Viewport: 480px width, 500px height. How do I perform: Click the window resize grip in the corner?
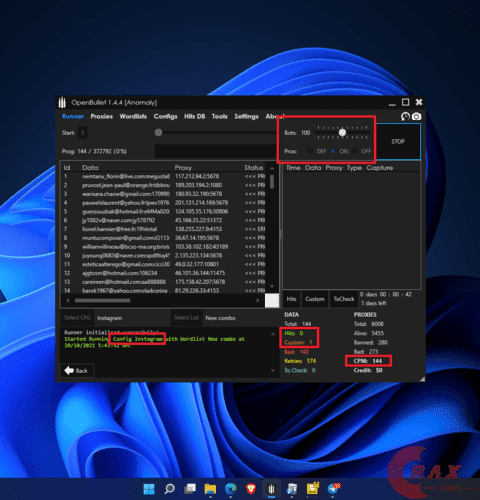click(x=422, y=379)
